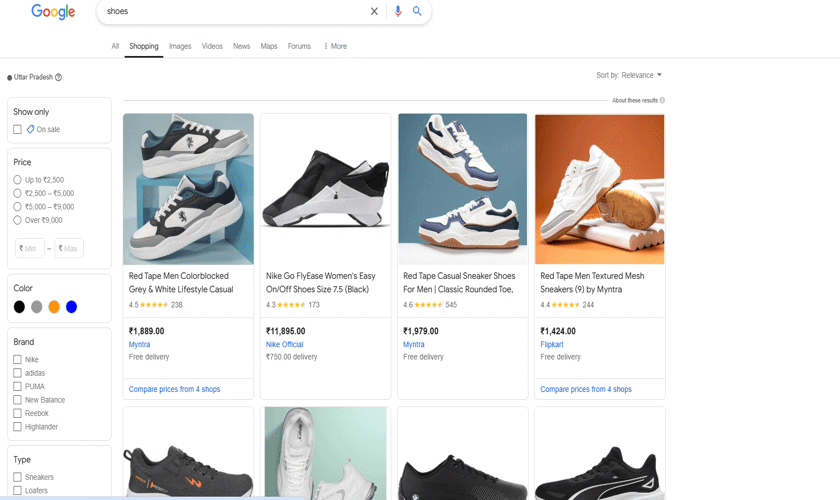Clear the search box with the X icon
This screenshot has height=500, width=840.
(x=375, y=12)
